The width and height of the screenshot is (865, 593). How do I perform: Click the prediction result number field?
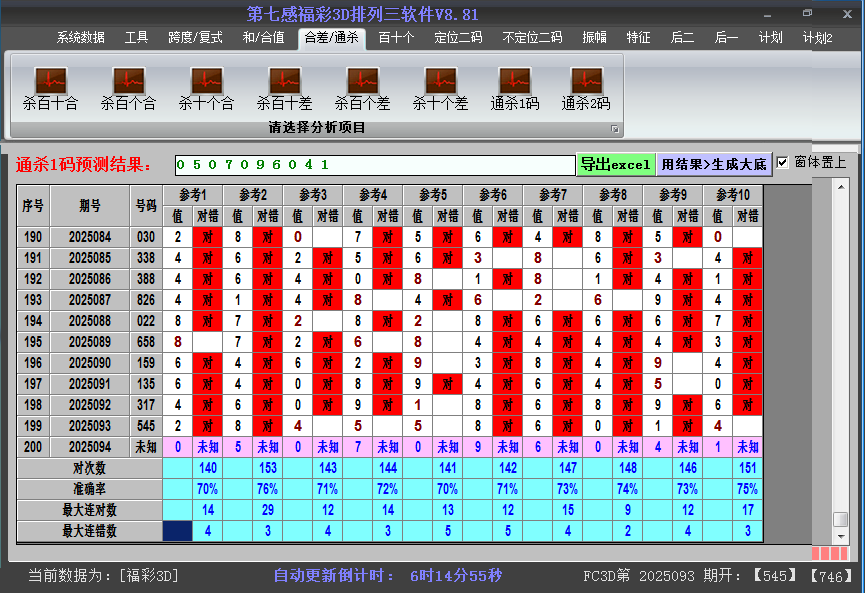374,164
